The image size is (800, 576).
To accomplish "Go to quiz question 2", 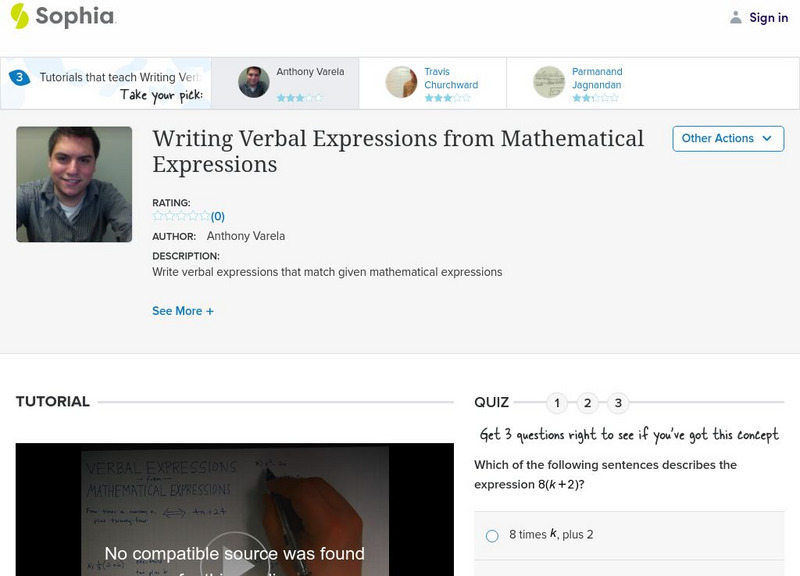I will 588,403.
